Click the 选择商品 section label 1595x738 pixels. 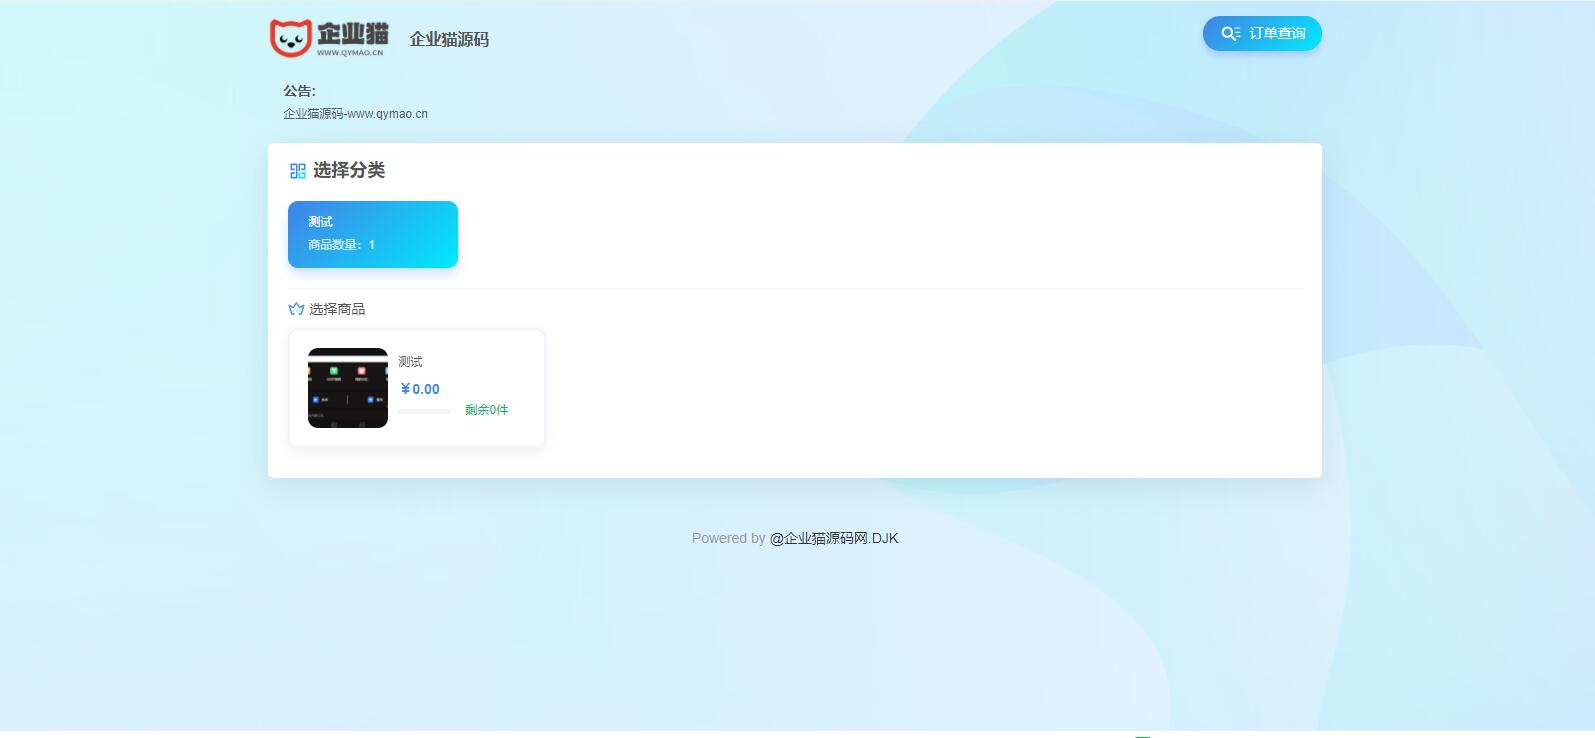click(x=337, y=309)
